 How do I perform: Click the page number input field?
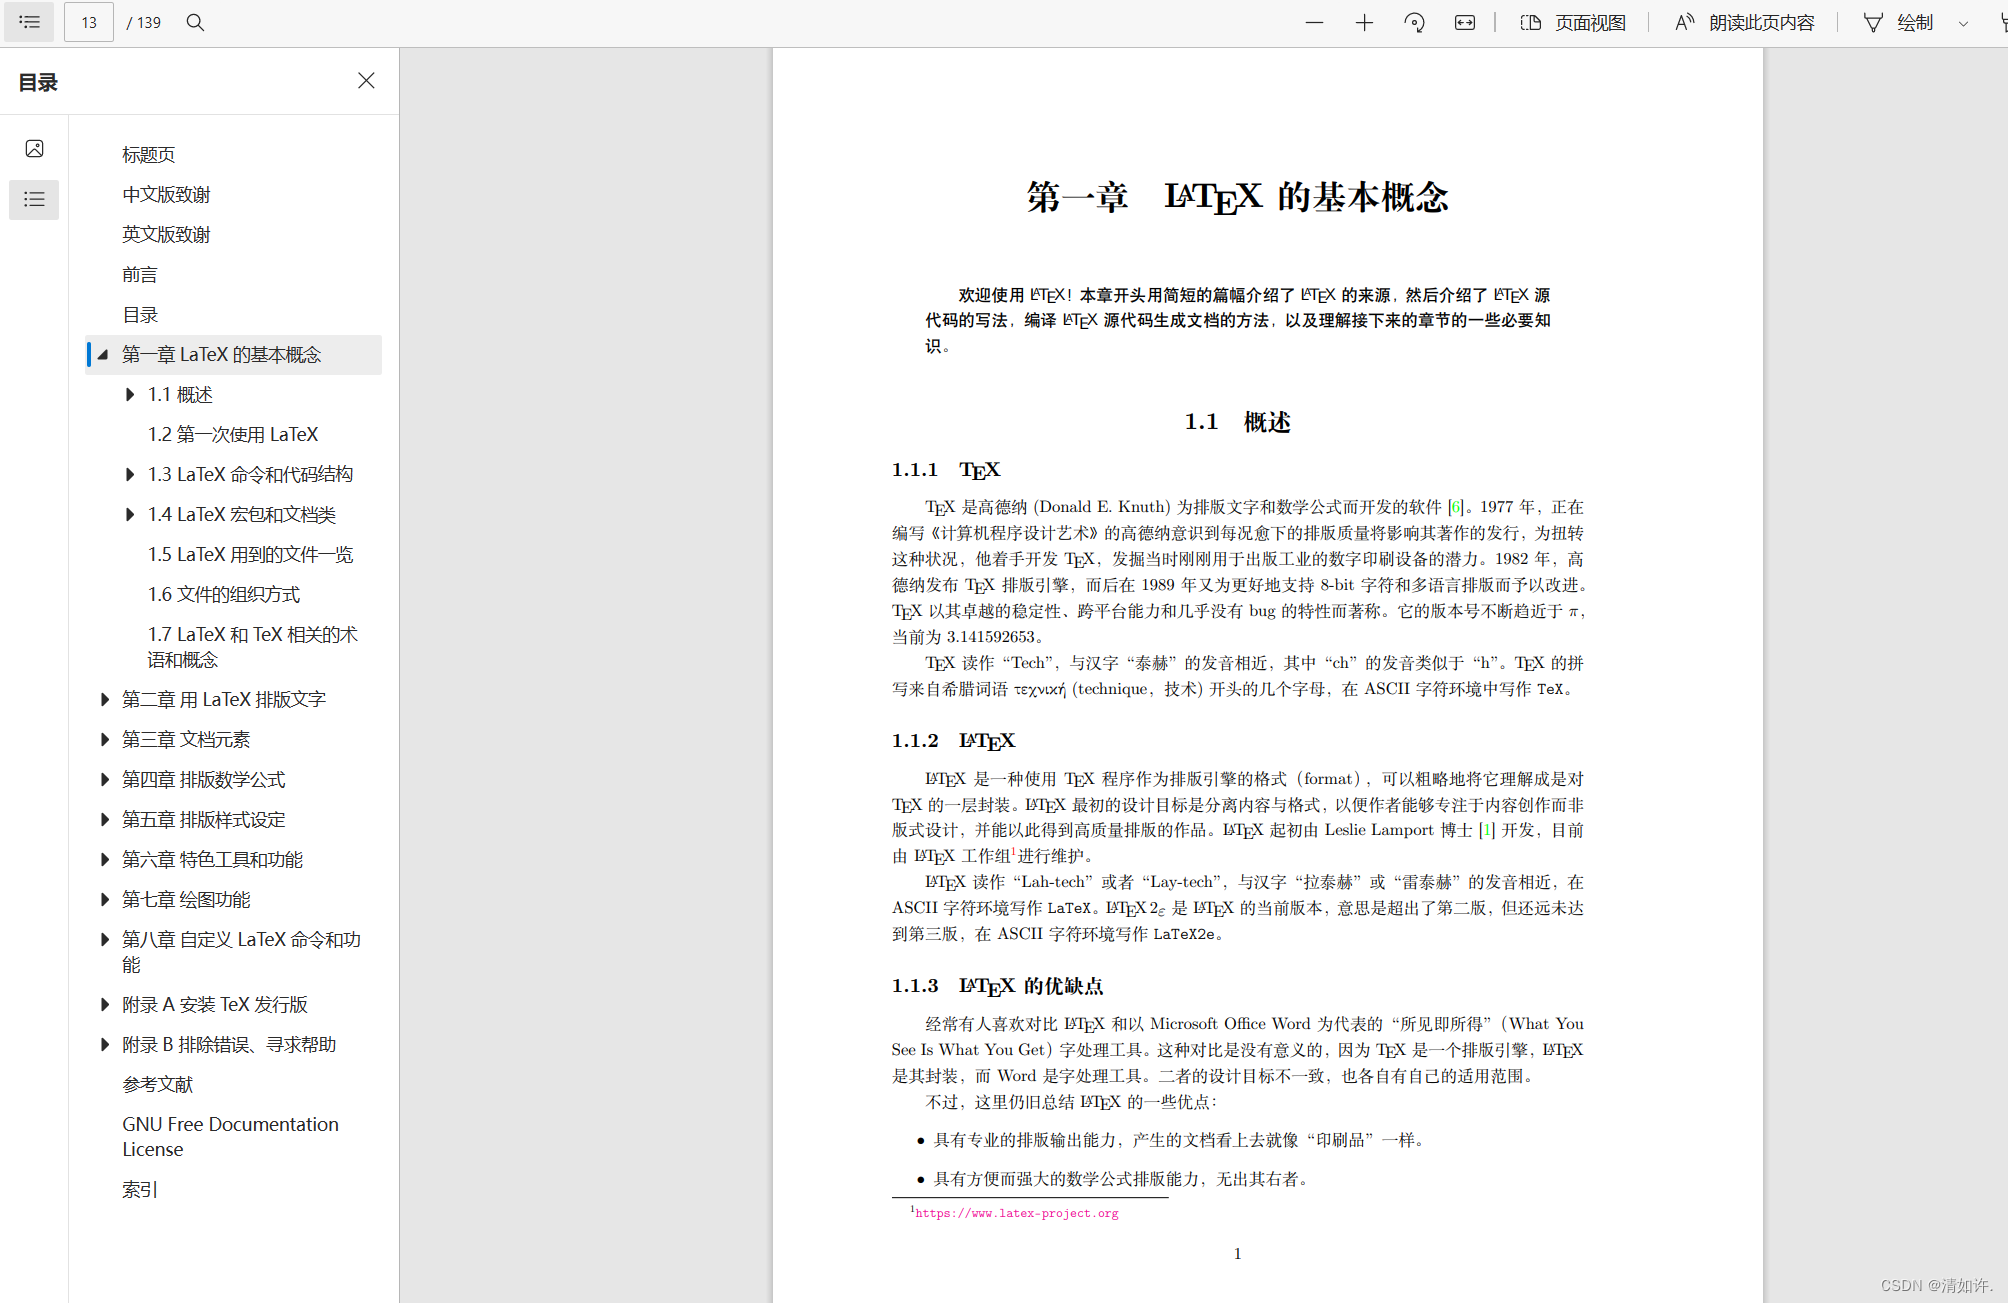[89, 22]
